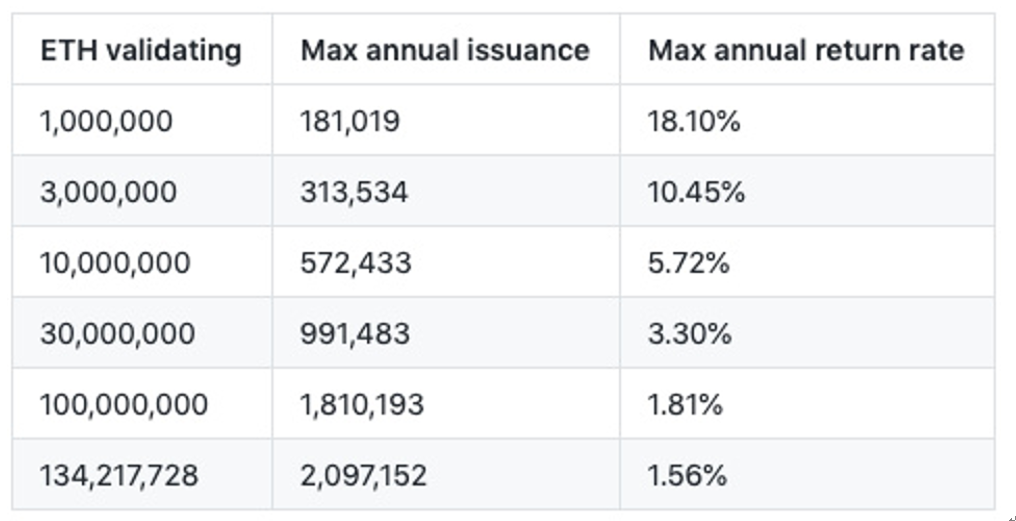The image size is (1016, 521).
Task: Select the 10.45% return rate cell
Action: pos(696,192)
